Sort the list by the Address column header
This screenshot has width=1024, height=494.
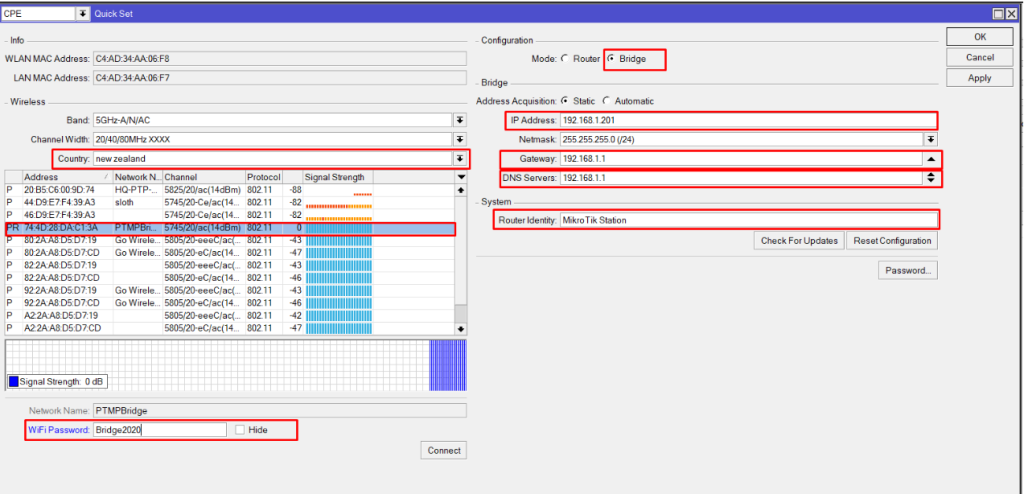tap(65, 177)
